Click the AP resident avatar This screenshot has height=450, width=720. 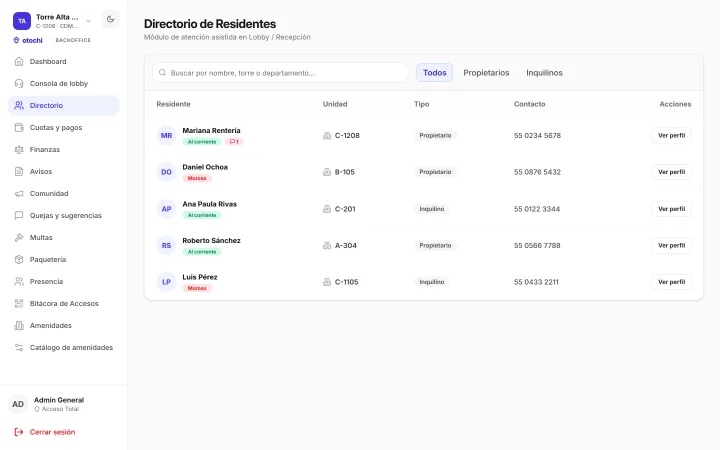[166, 209]
